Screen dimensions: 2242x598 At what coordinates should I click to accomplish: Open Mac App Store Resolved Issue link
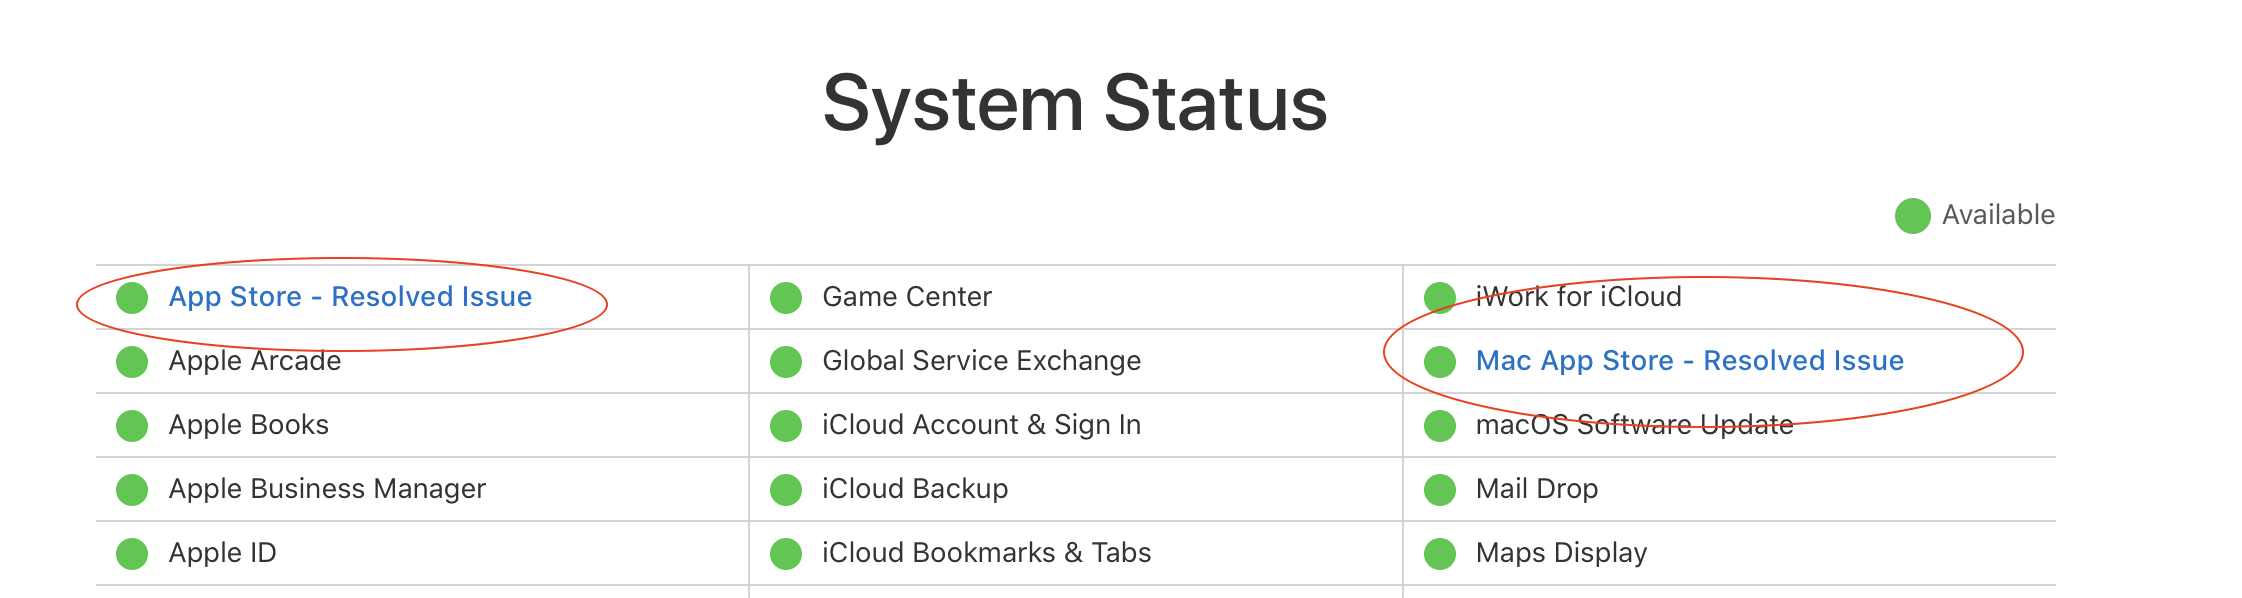click(x=1689, y=361)
